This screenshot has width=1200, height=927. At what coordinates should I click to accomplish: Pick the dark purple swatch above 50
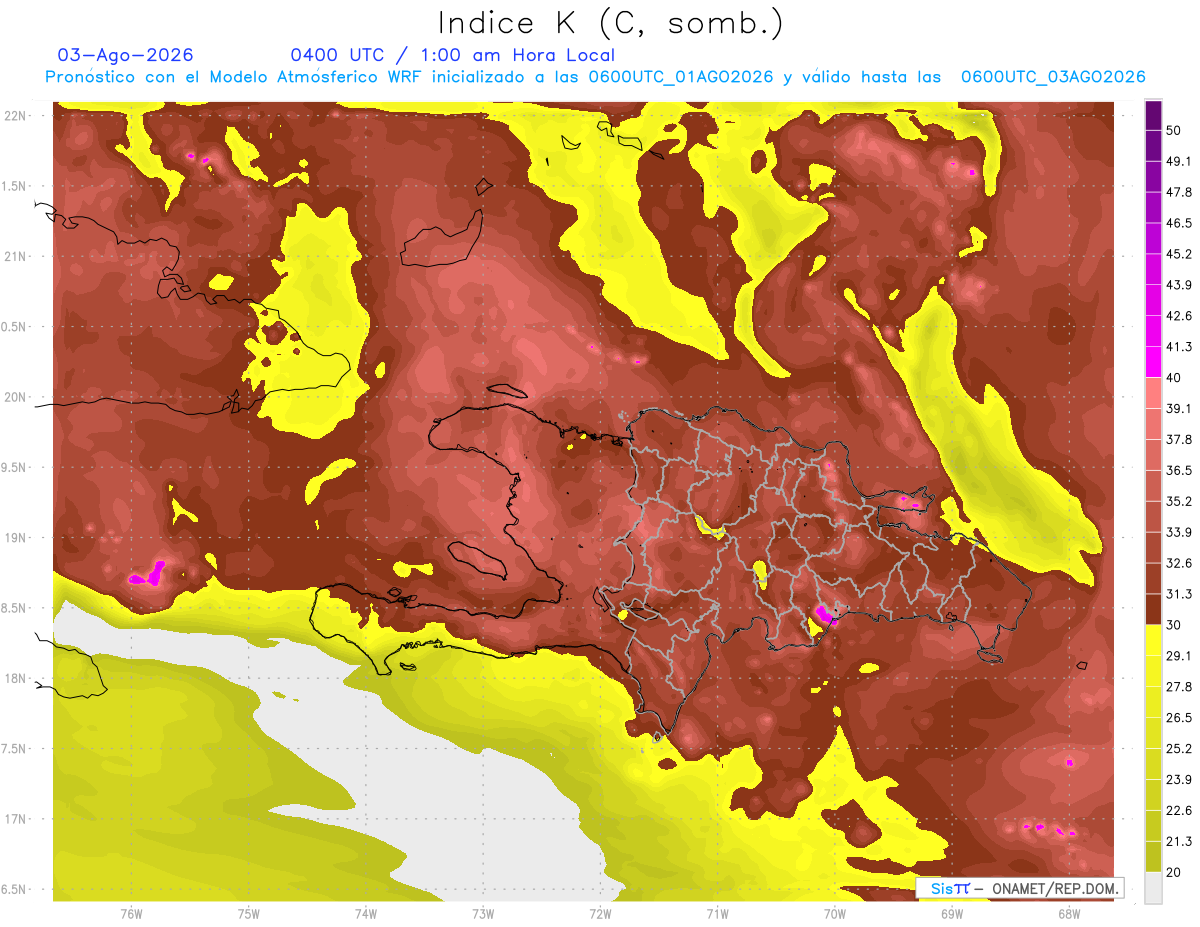tap(1153, 115)
